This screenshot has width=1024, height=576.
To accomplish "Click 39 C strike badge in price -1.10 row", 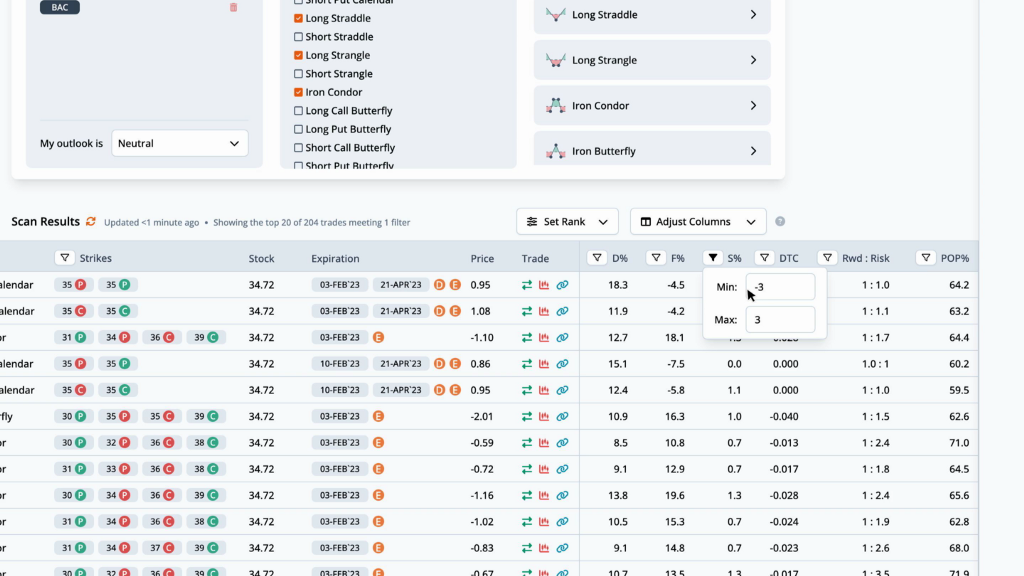I will pyautogui.click(x=206, y=338).
